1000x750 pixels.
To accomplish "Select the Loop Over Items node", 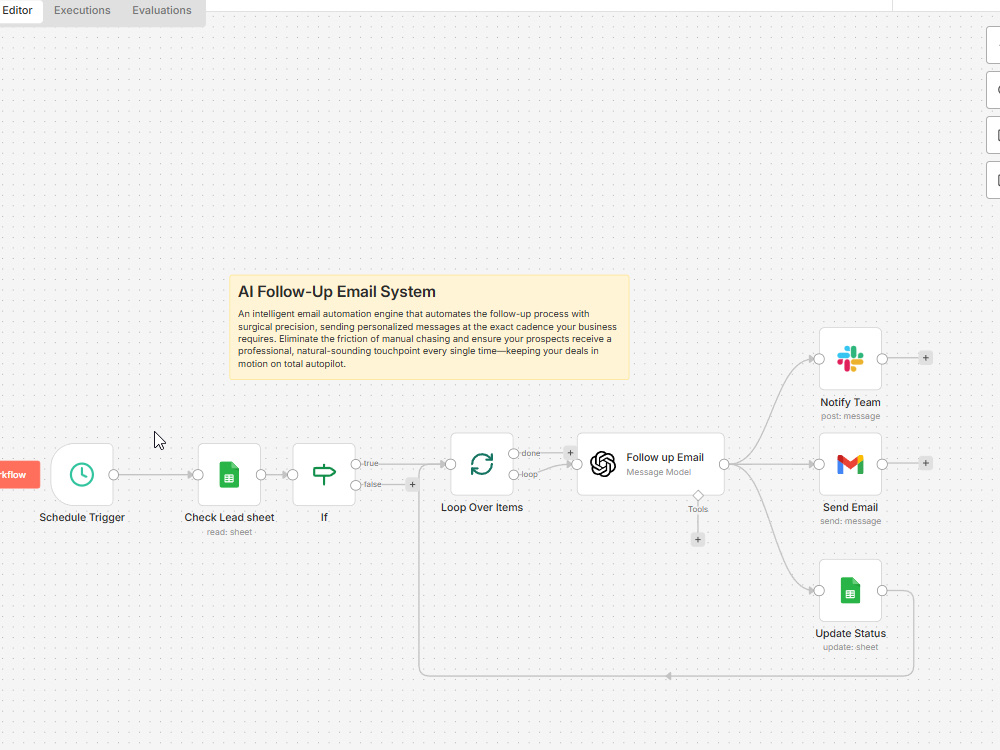I will [x=482, y=464].
